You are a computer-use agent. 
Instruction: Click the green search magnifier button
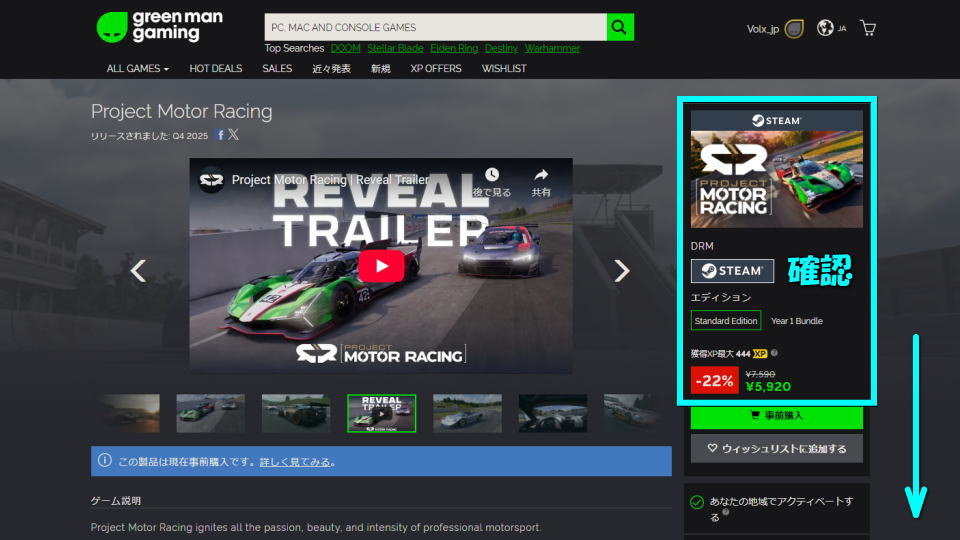tap(620, 27)
